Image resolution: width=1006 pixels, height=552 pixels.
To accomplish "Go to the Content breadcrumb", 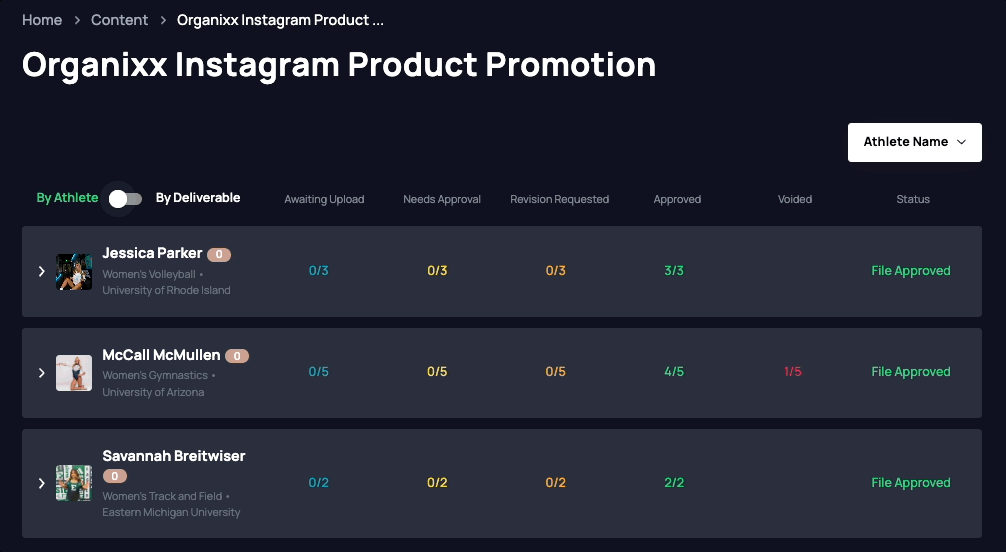I will [x=119, y=20].
